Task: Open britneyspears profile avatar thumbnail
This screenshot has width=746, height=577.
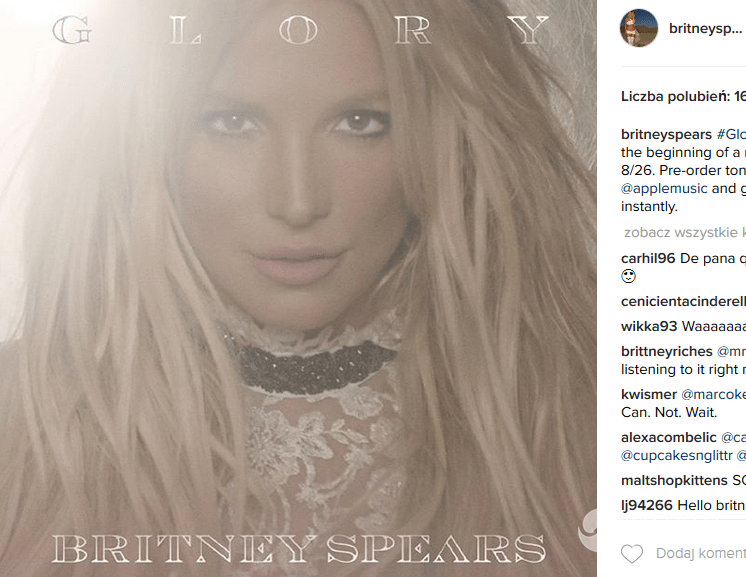Action: (x=638, y=28)
